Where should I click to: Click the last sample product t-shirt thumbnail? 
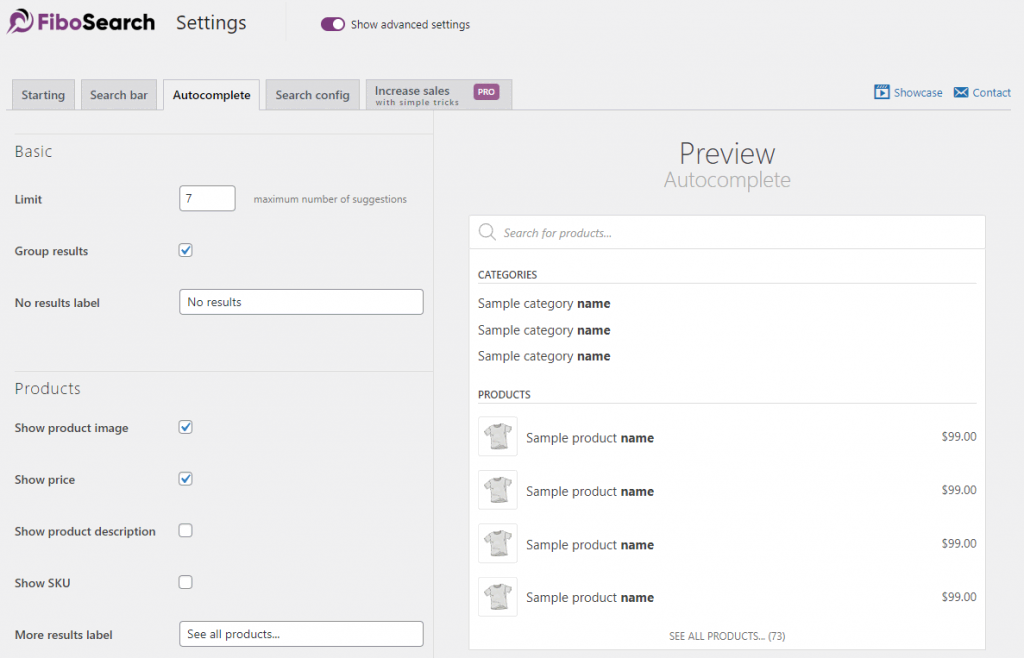pyautogui.click(x=497, y=597)
